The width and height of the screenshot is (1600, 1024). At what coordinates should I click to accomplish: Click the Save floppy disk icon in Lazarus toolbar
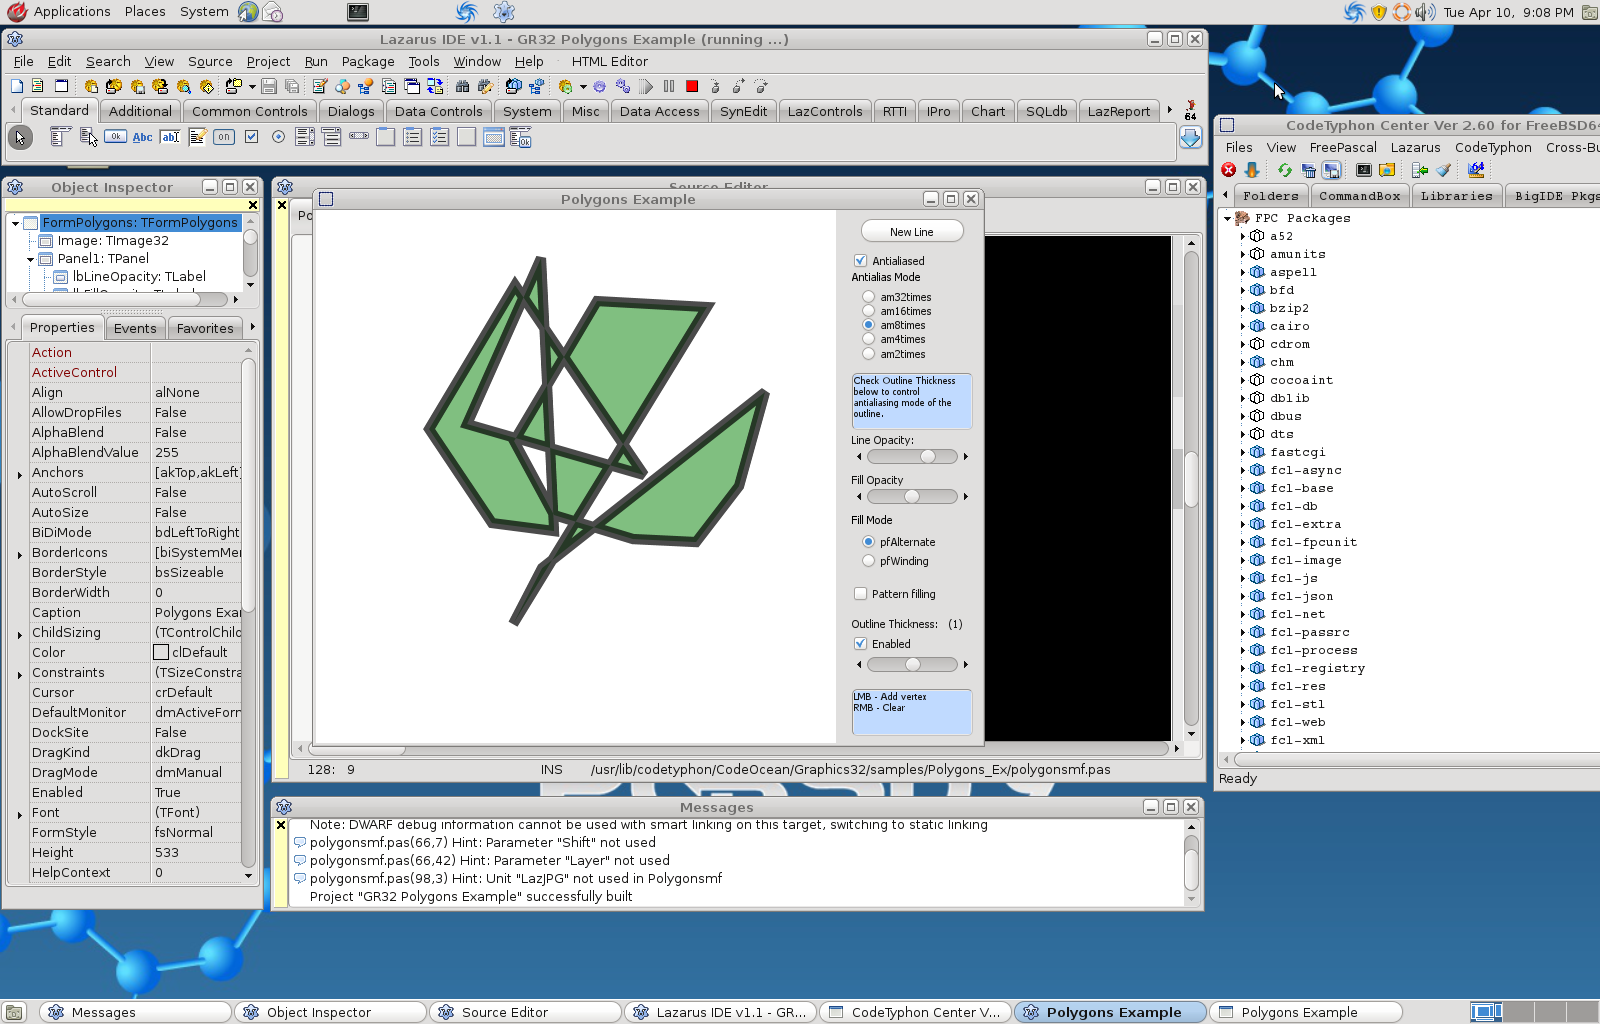point(268,87)
